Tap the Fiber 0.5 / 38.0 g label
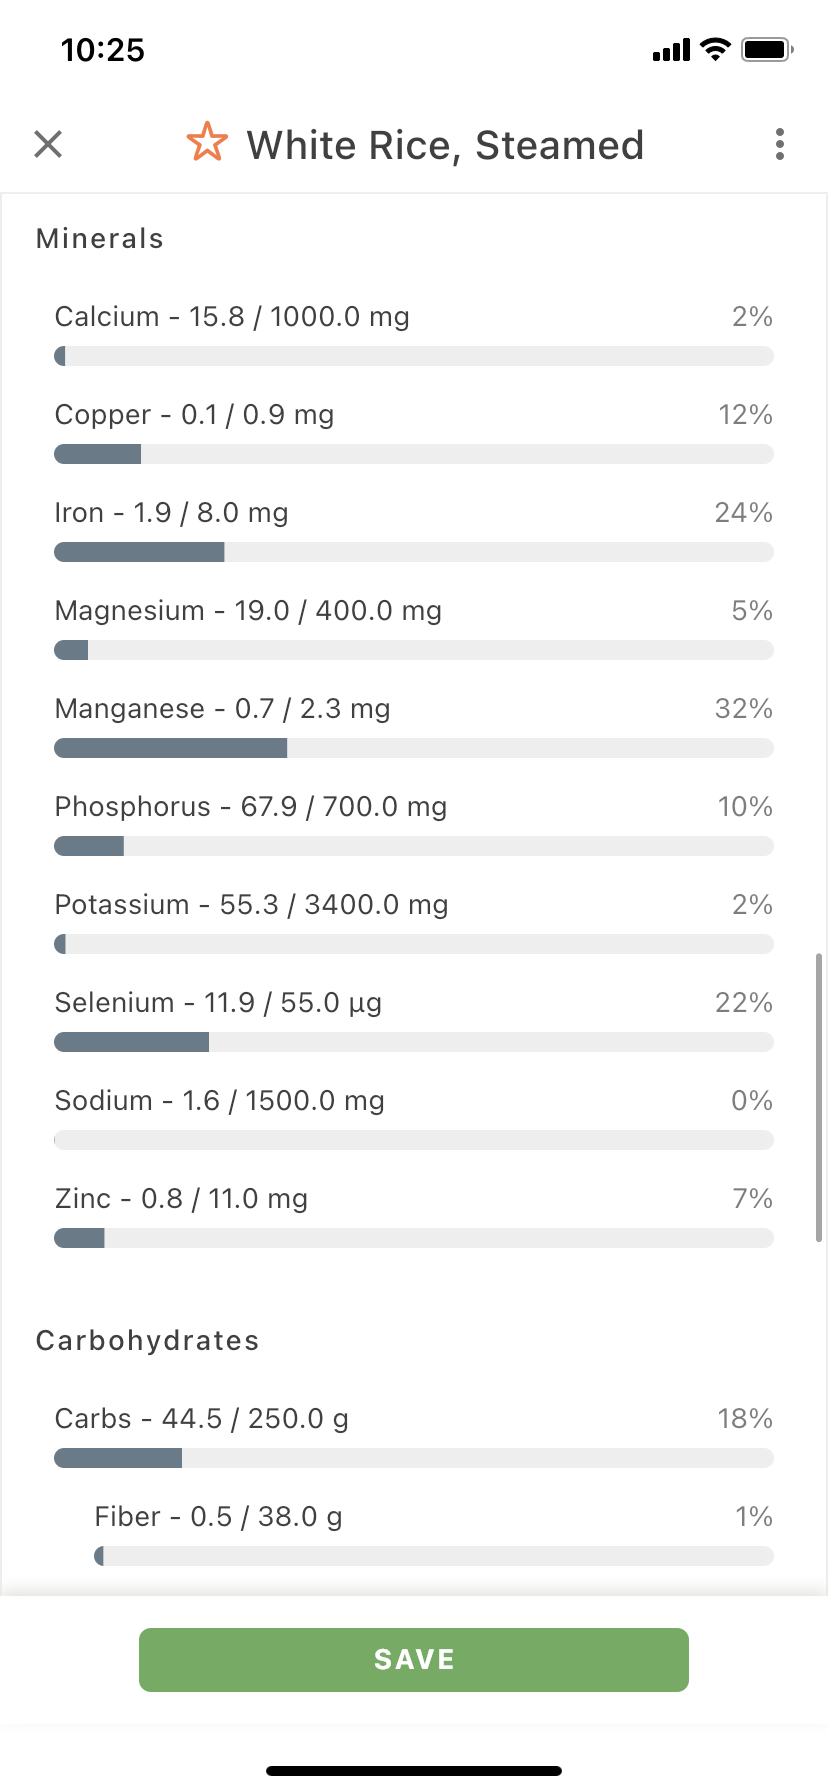828x1792 pixels. [218, 1517]
